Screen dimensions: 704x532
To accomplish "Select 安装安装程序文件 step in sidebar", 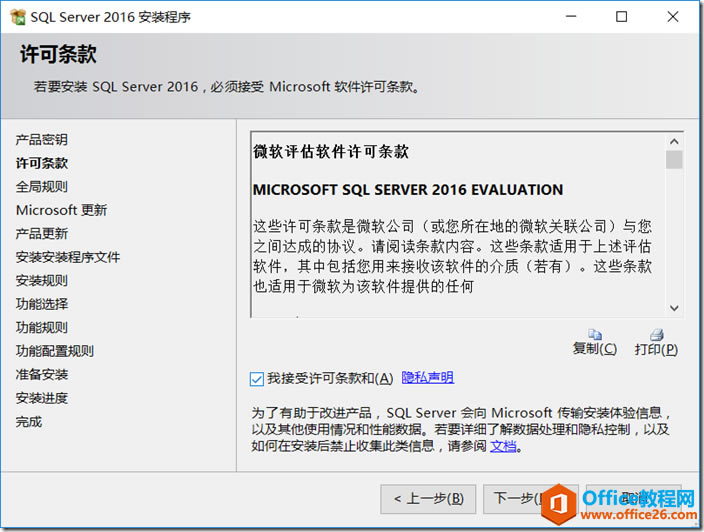I will [x=68, y=257].
